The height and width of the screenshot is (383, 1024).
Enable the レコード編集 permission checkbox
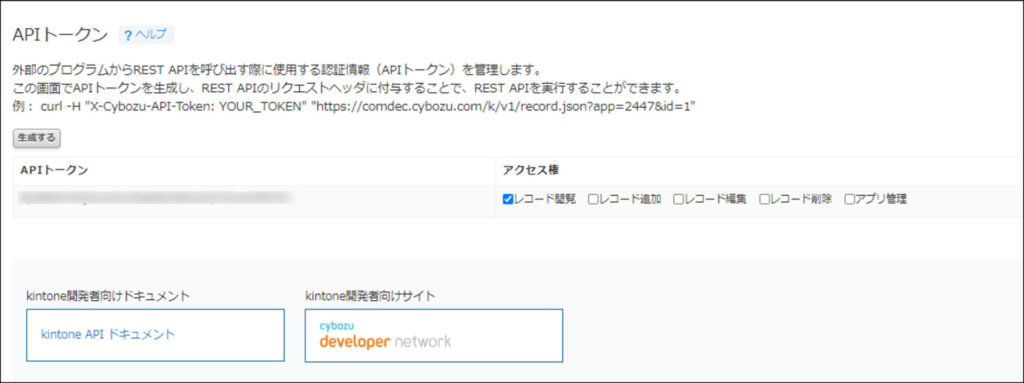pyautogui.click(x=679, y=199)
